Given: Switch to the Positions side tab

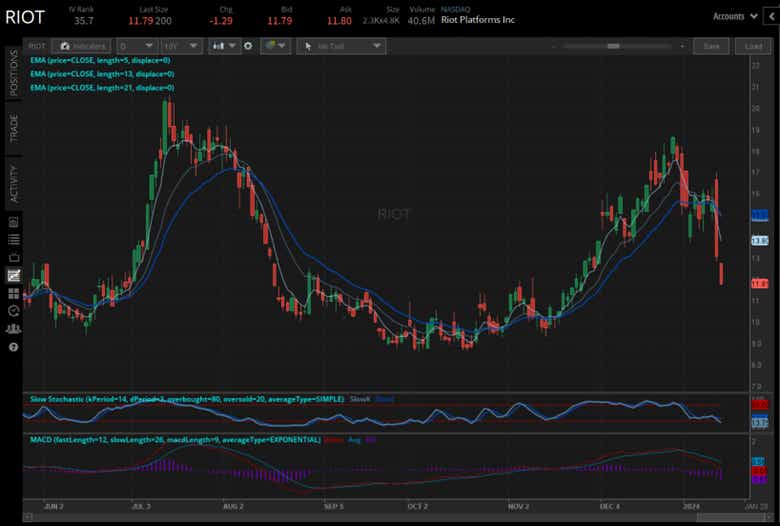Looking at the screenshot, I should point(14,72).
